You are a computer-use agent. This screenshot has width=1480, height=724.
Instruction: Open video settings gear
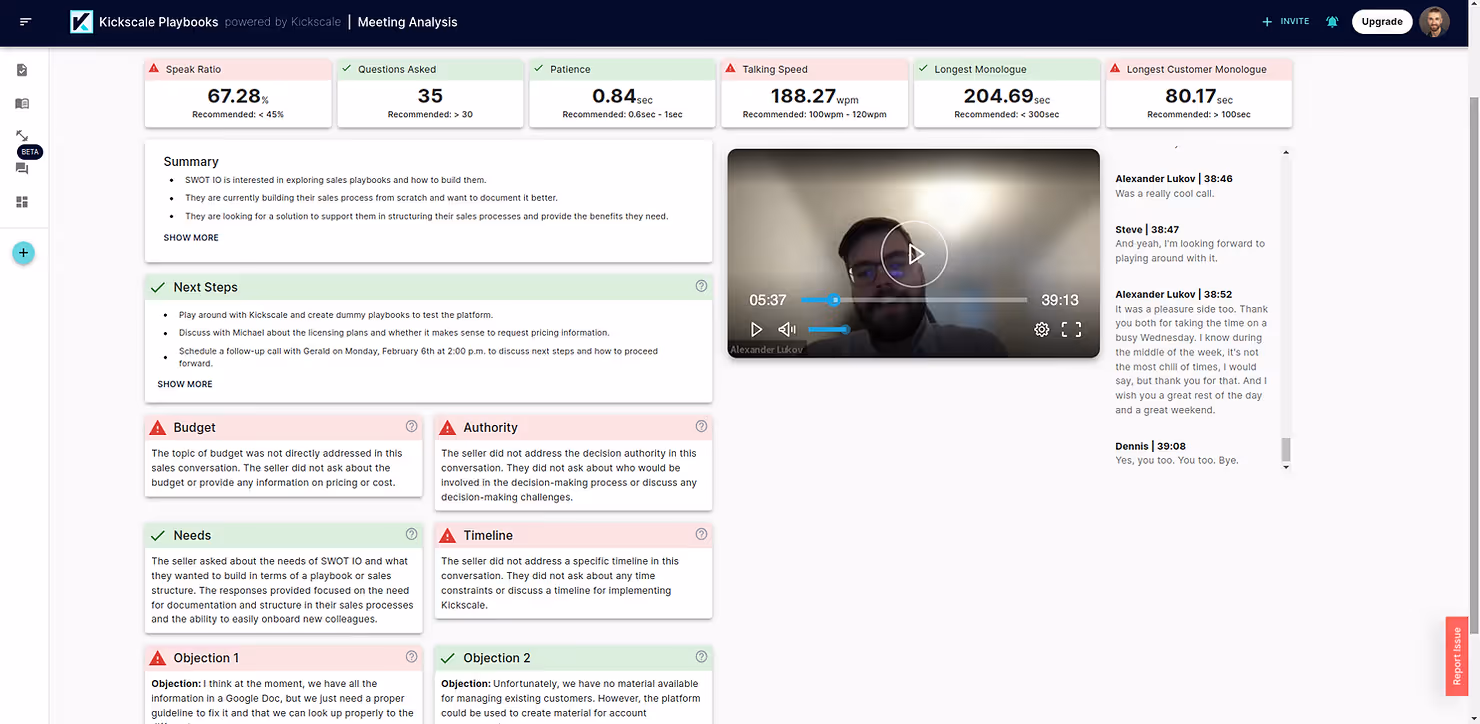coord(1041,329)
